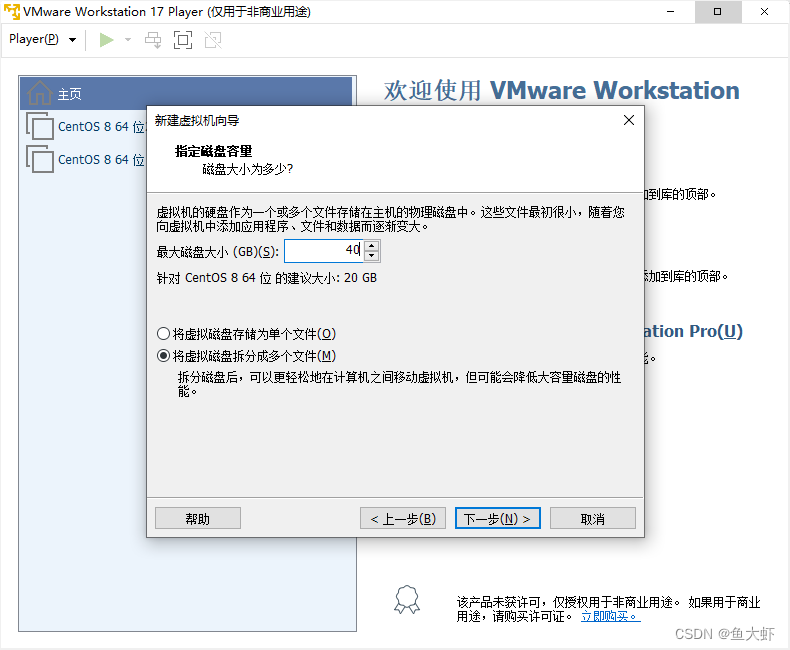Select 将虚拟磁盘存储为单个文件 radio button
Screen dimensions: 790x650
[x=163, y=334]
